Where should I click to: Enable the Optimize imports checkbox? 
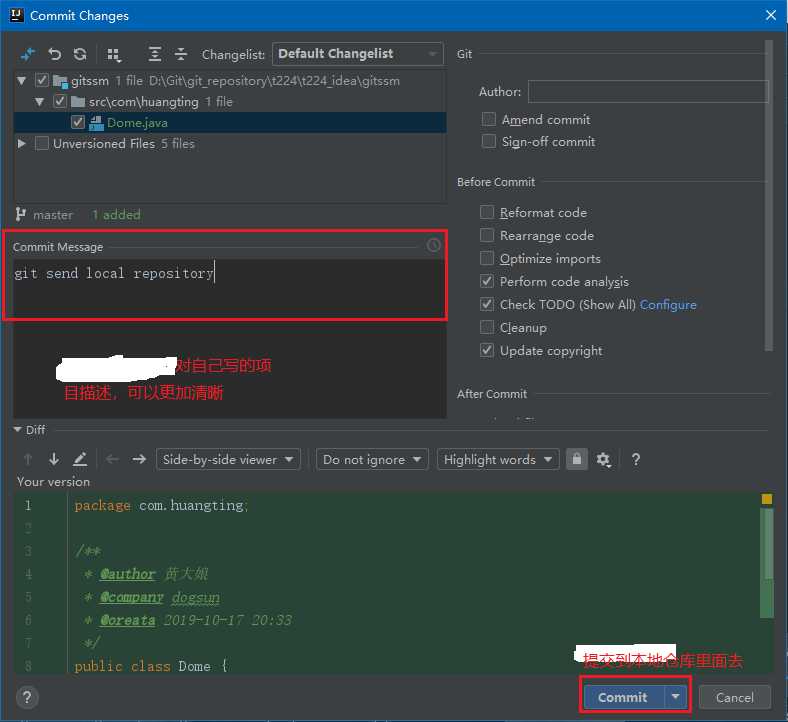click(486, 258)
